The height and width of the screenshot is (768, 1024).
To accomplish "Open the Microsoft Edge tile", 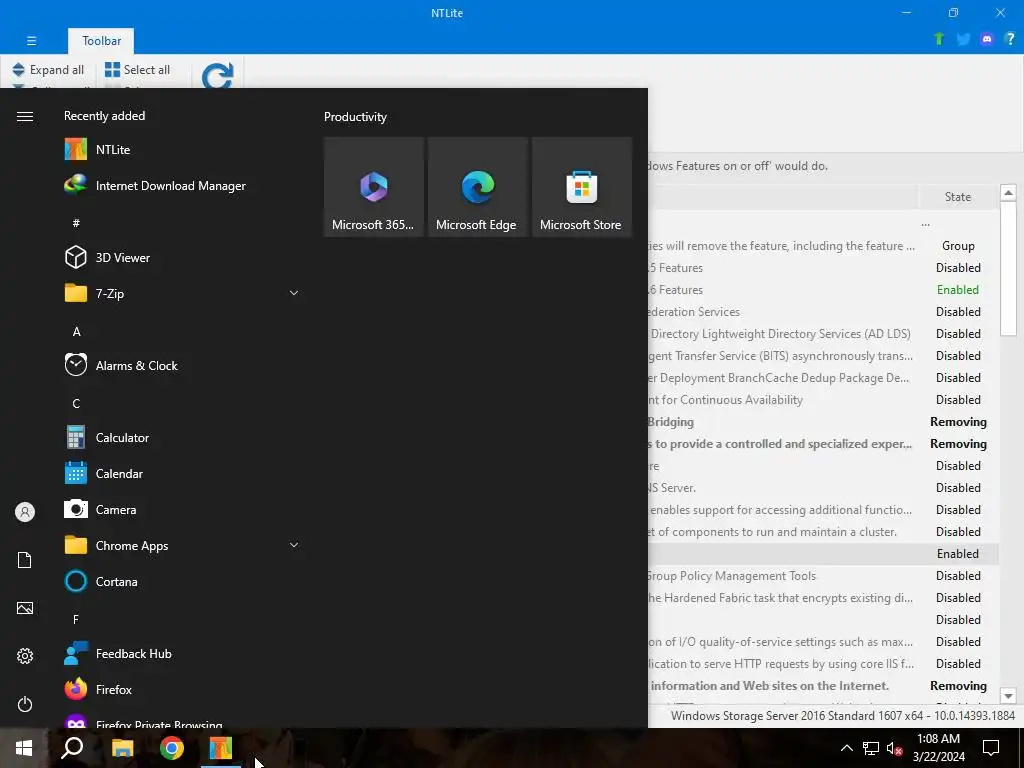I will tap(477, 187).
